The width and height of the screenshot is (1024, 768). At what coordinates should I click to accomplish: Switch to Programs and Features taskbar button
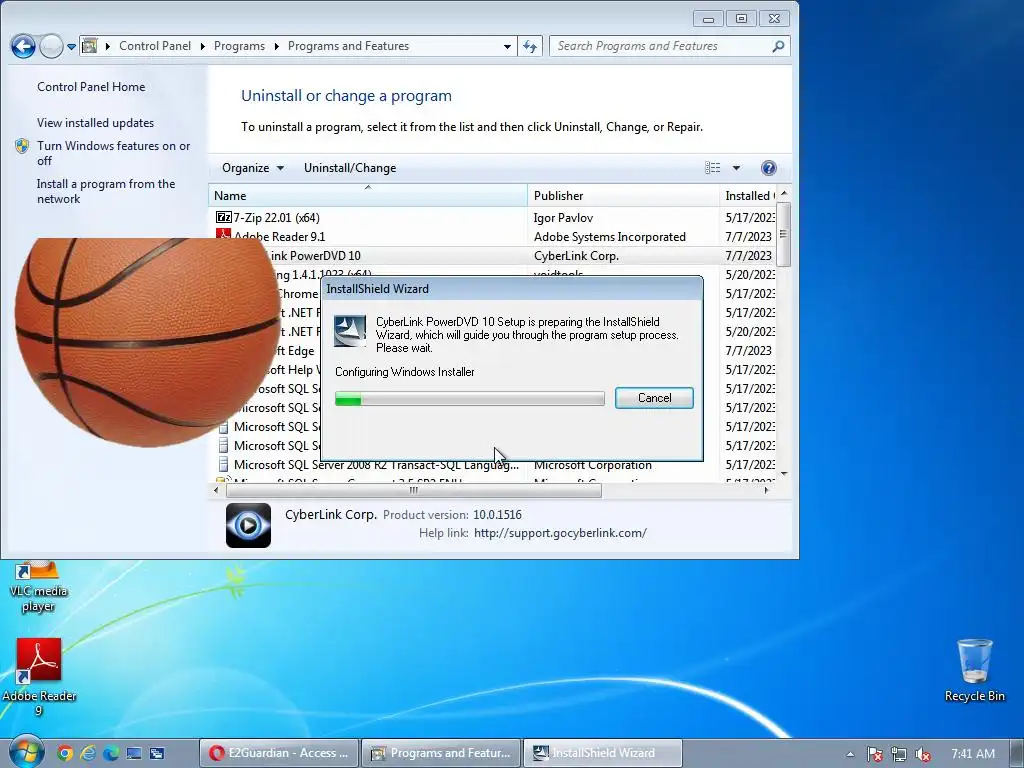tap(441, 754)
